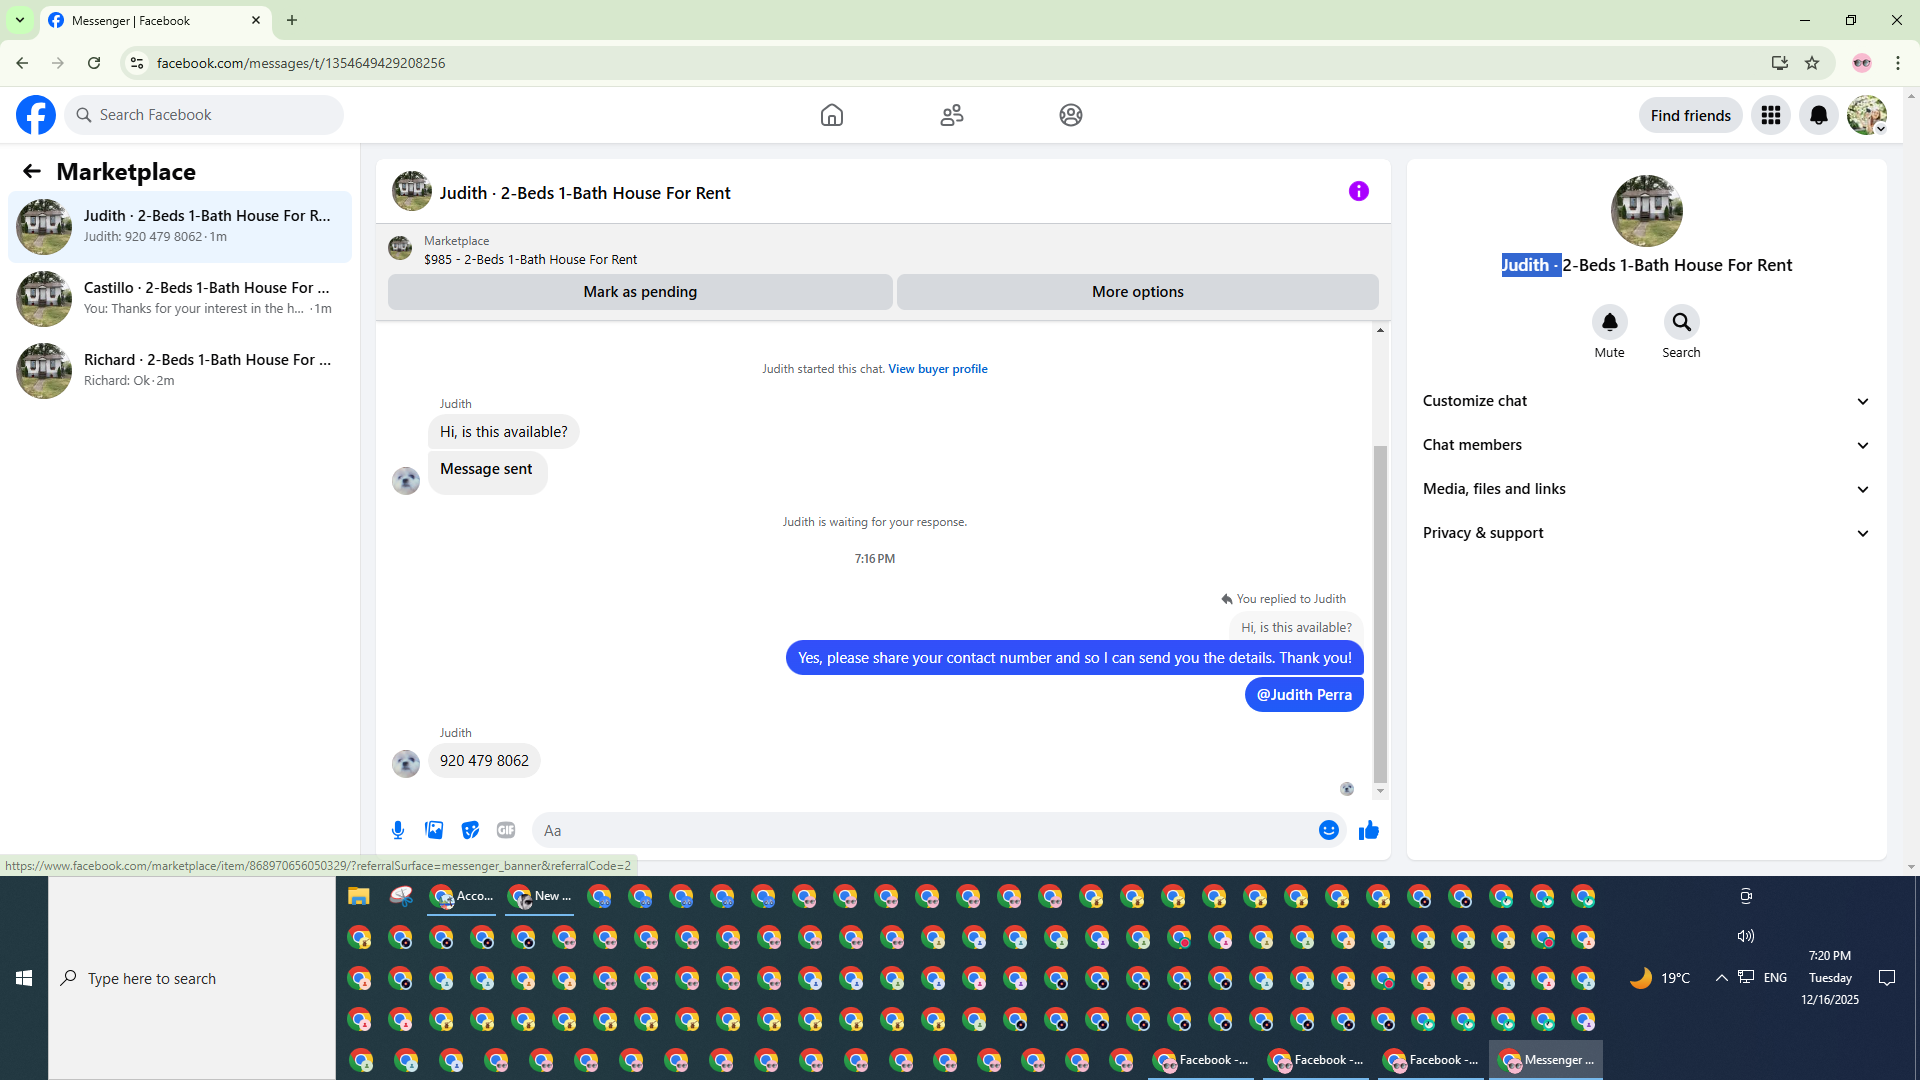Click the More options button
Image resolution: width=1920 pixels, height=1080 pixels.
point(1137,292)
